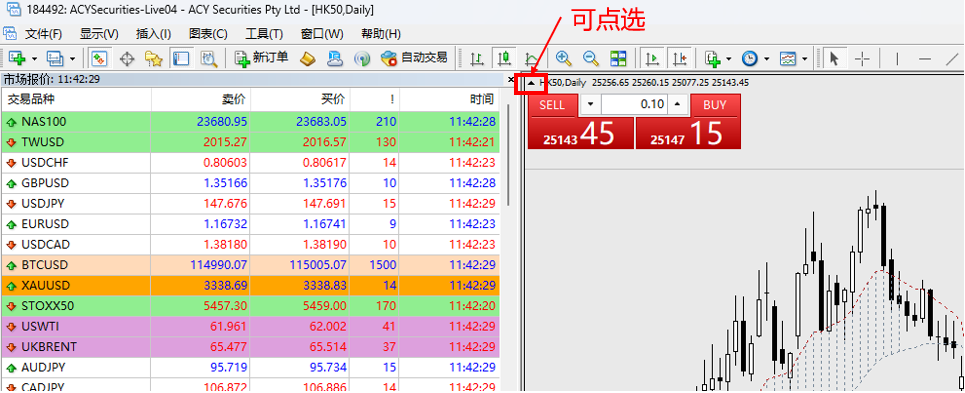Draw a vertical line tool
The image size is (965, 393).
tap(897, 58)
